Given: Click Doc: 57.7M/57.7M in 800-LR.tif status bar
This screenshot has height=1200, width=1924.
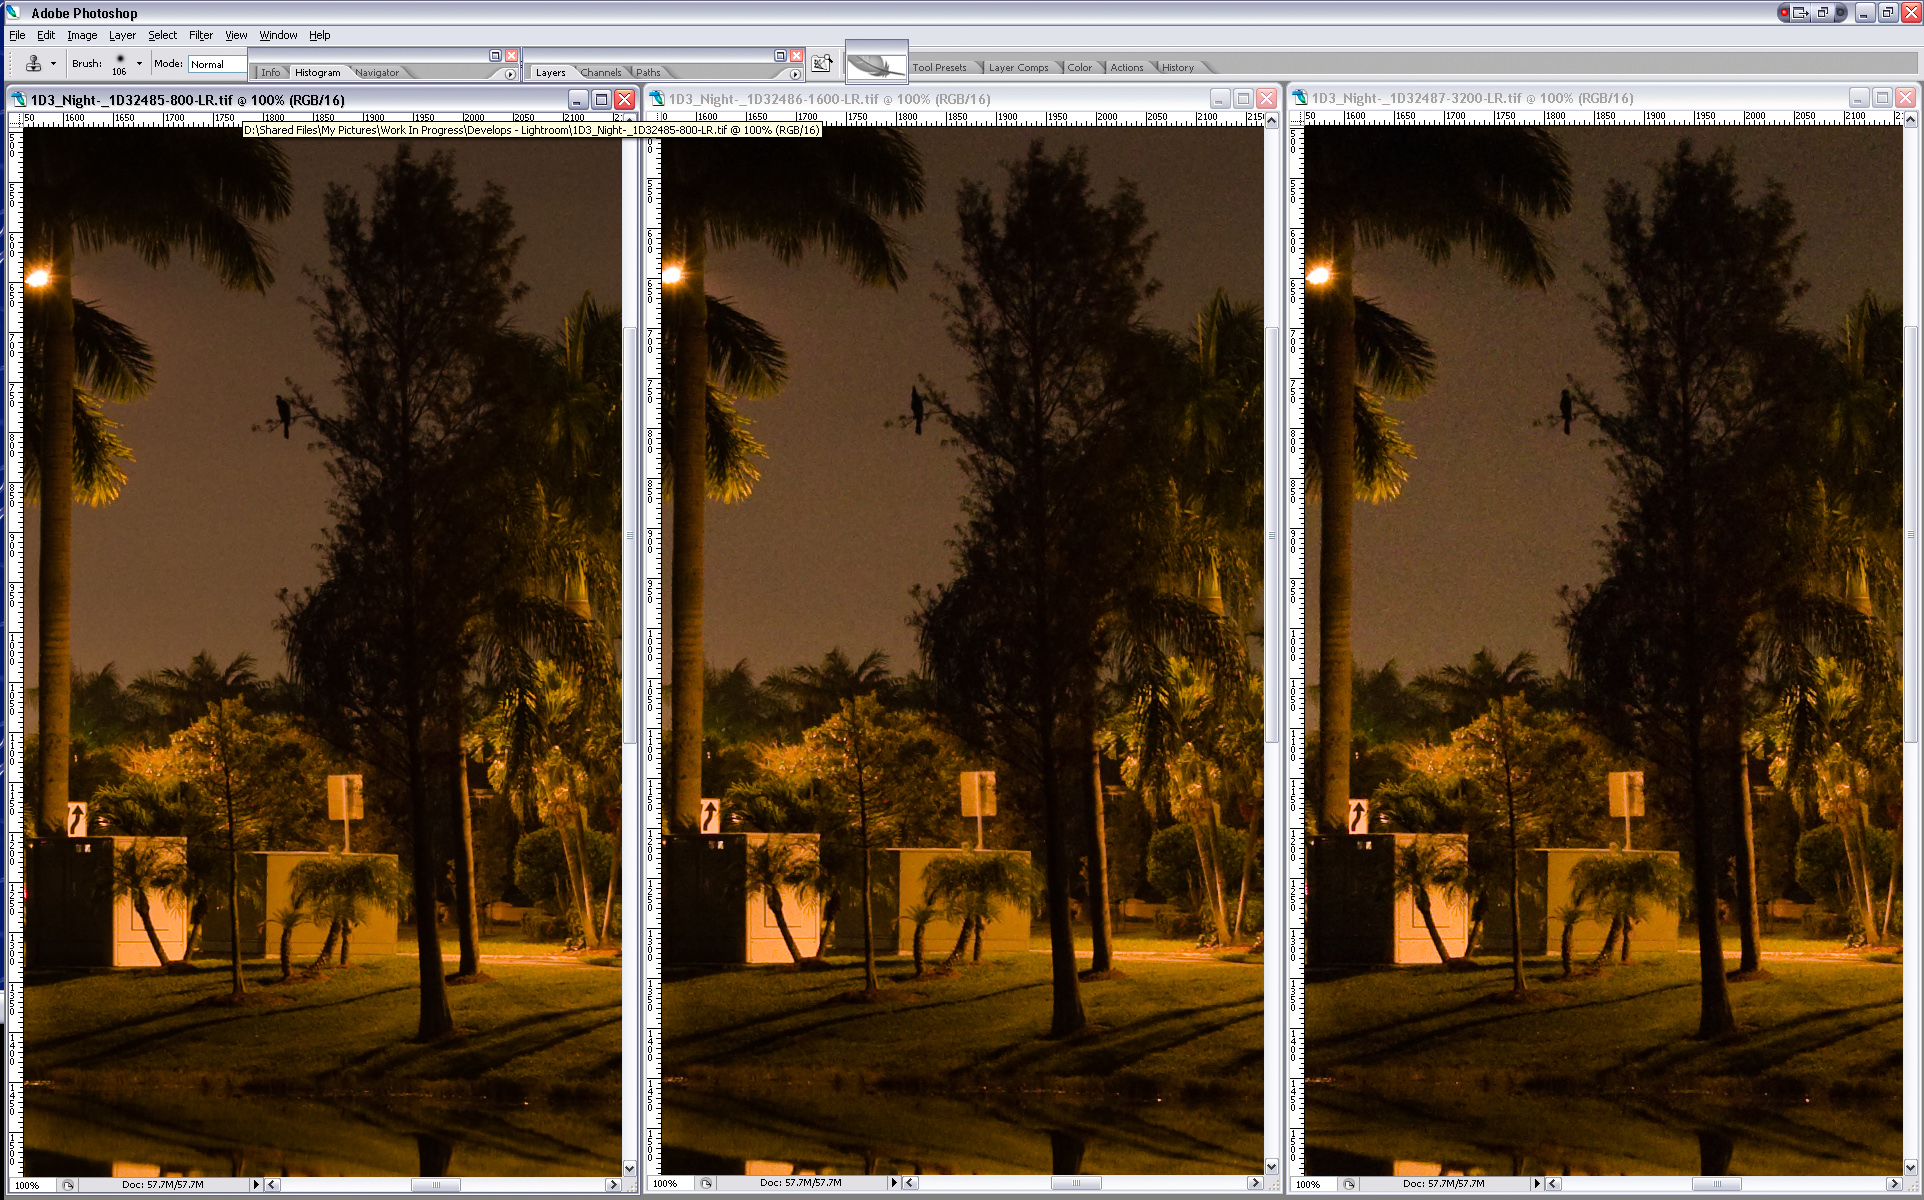Looking at the screenshot, I should [x=163, y=1185].
